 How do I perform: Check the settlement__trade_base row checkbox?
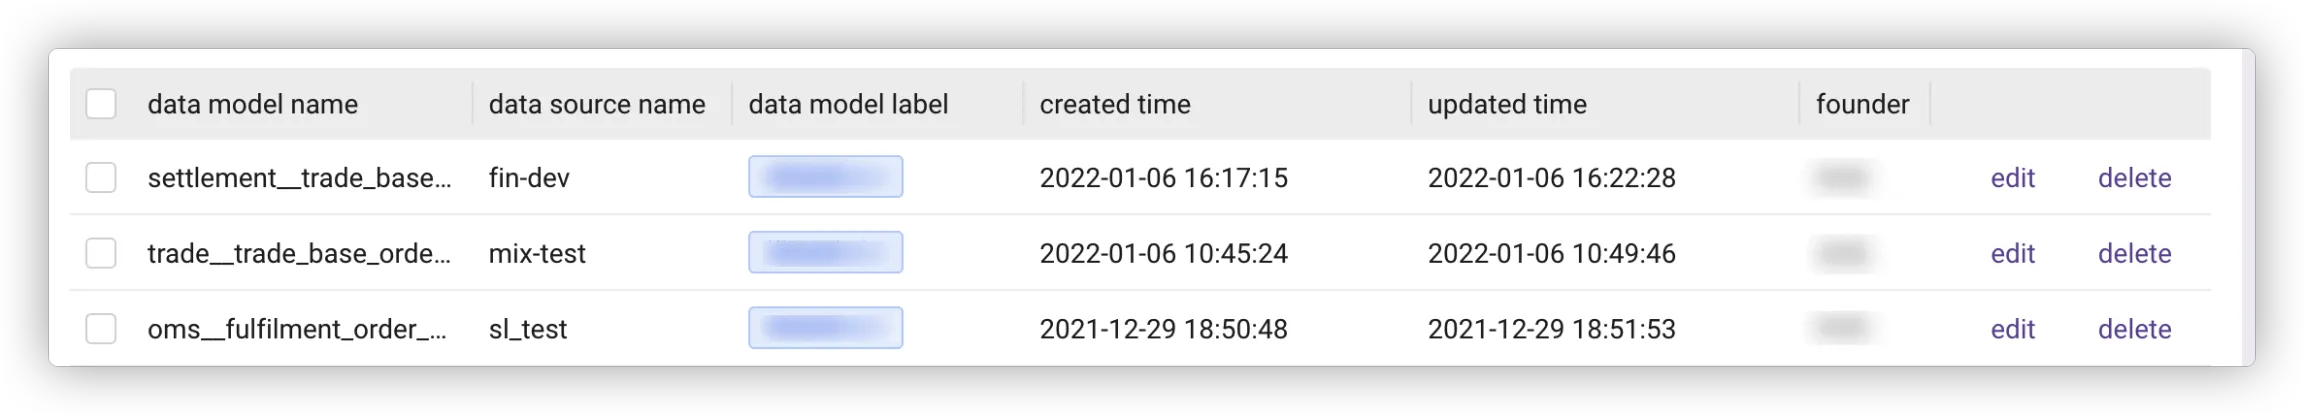coord(101,178)
